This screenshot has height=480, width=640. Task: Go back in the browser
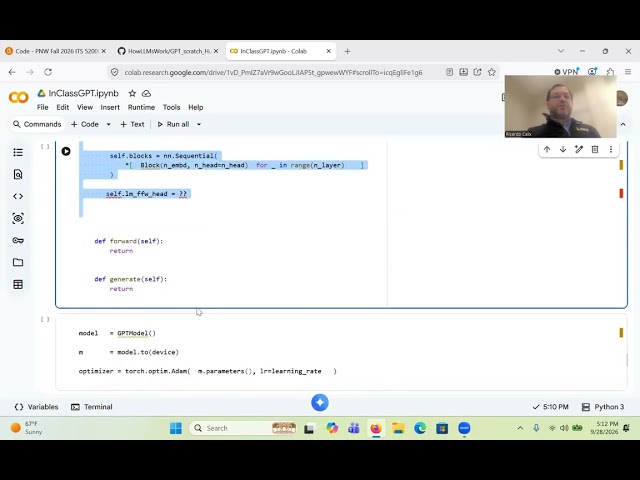[x=12, y=72]
